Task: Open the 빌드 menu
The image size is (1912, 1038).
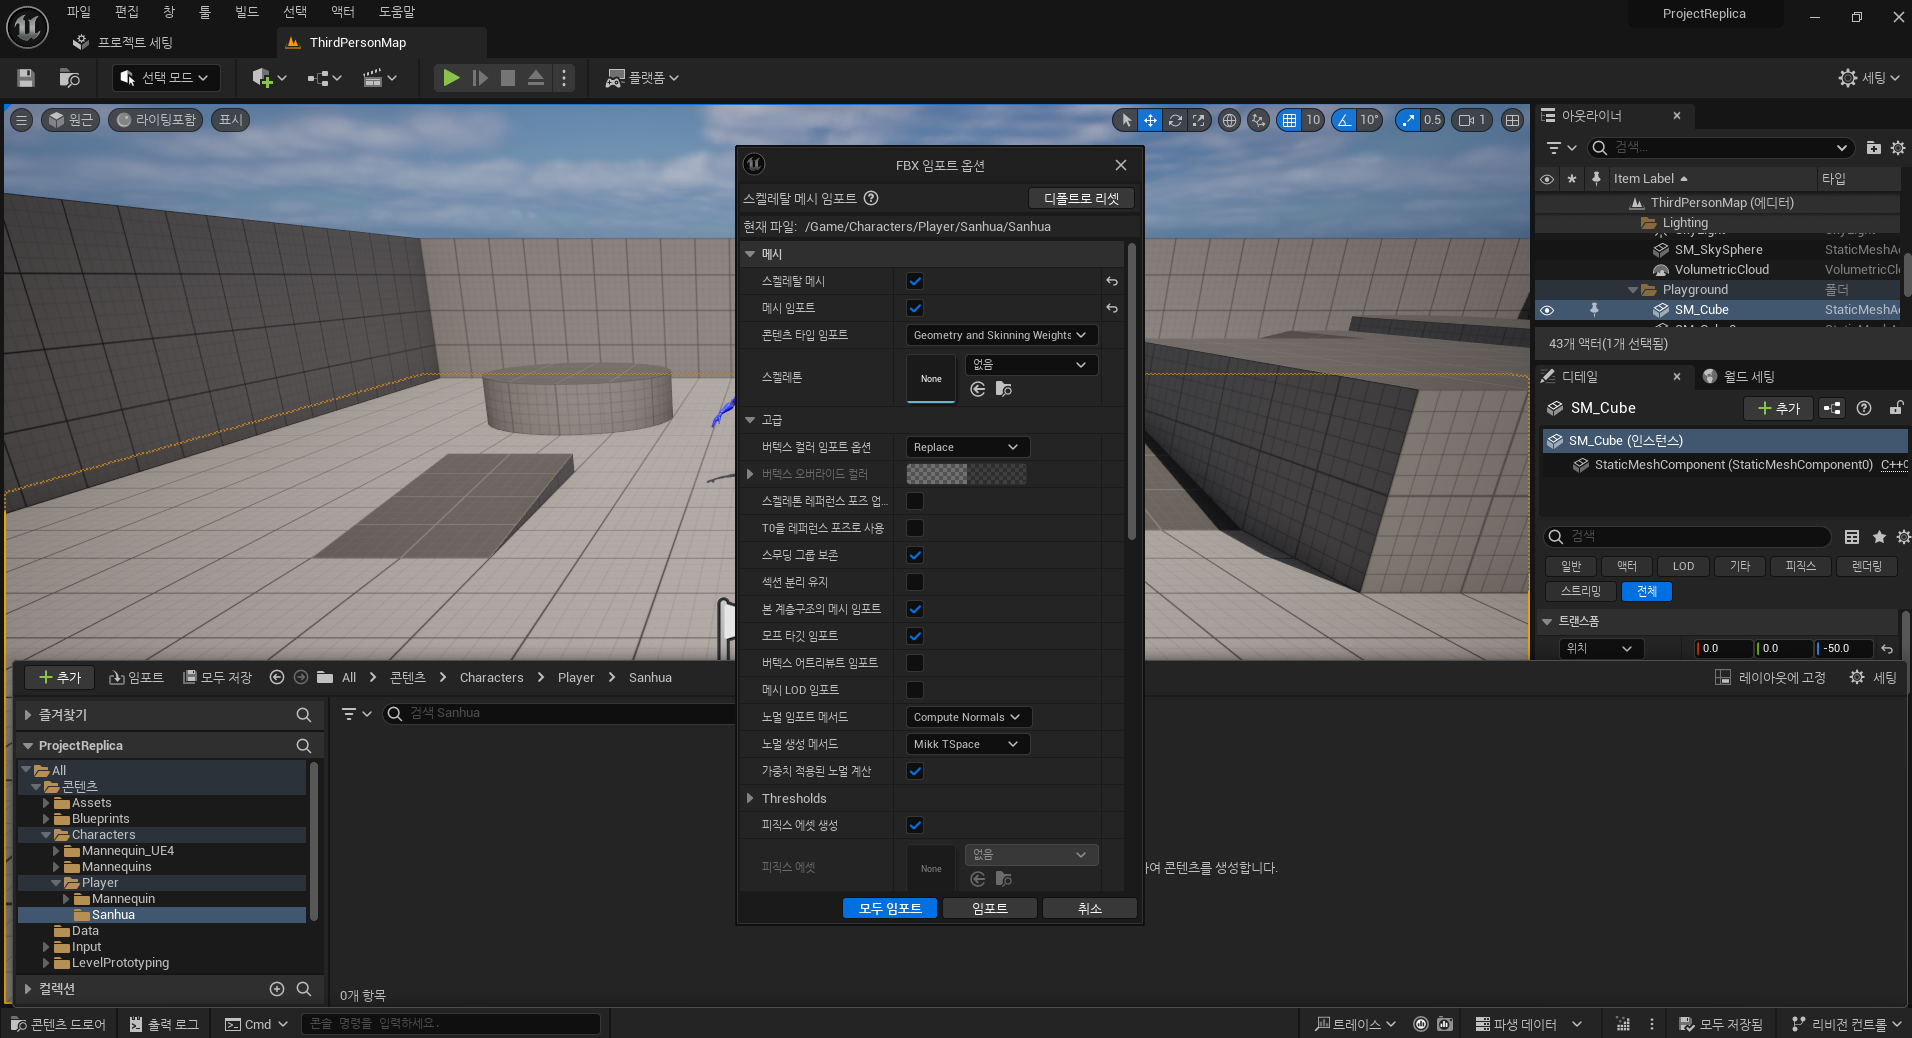Action: (246, 12)
